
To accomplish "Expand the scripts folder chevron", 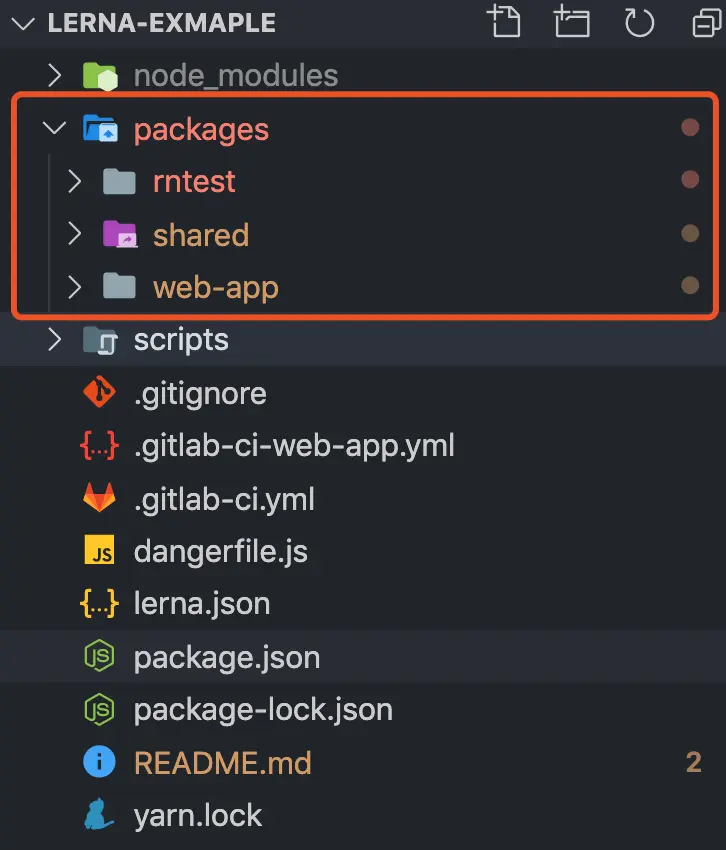I will [x=55, y=340].
